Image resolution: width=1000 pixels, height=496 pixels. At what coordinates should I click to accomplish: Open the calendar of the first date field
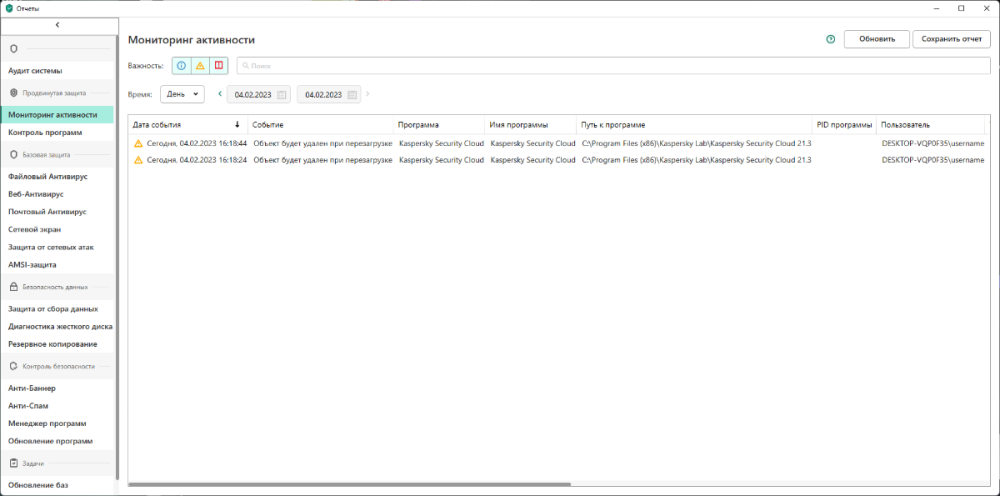pos(282,94)
